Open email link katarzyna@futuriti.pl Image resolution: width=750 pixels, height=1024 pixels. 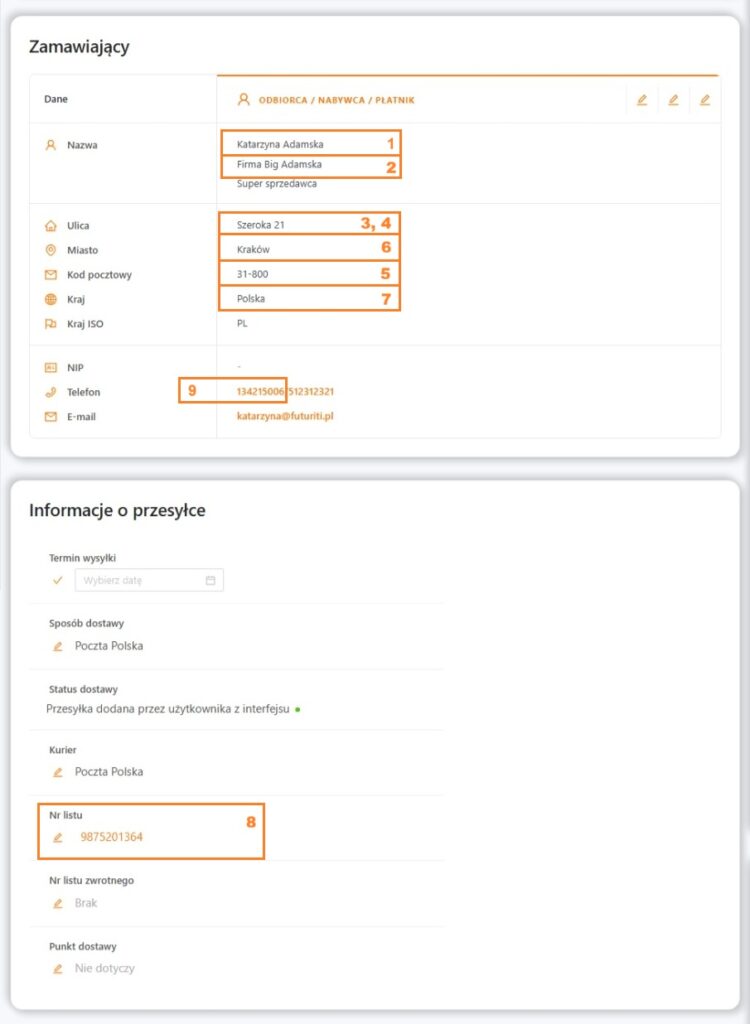pos(285,416)
